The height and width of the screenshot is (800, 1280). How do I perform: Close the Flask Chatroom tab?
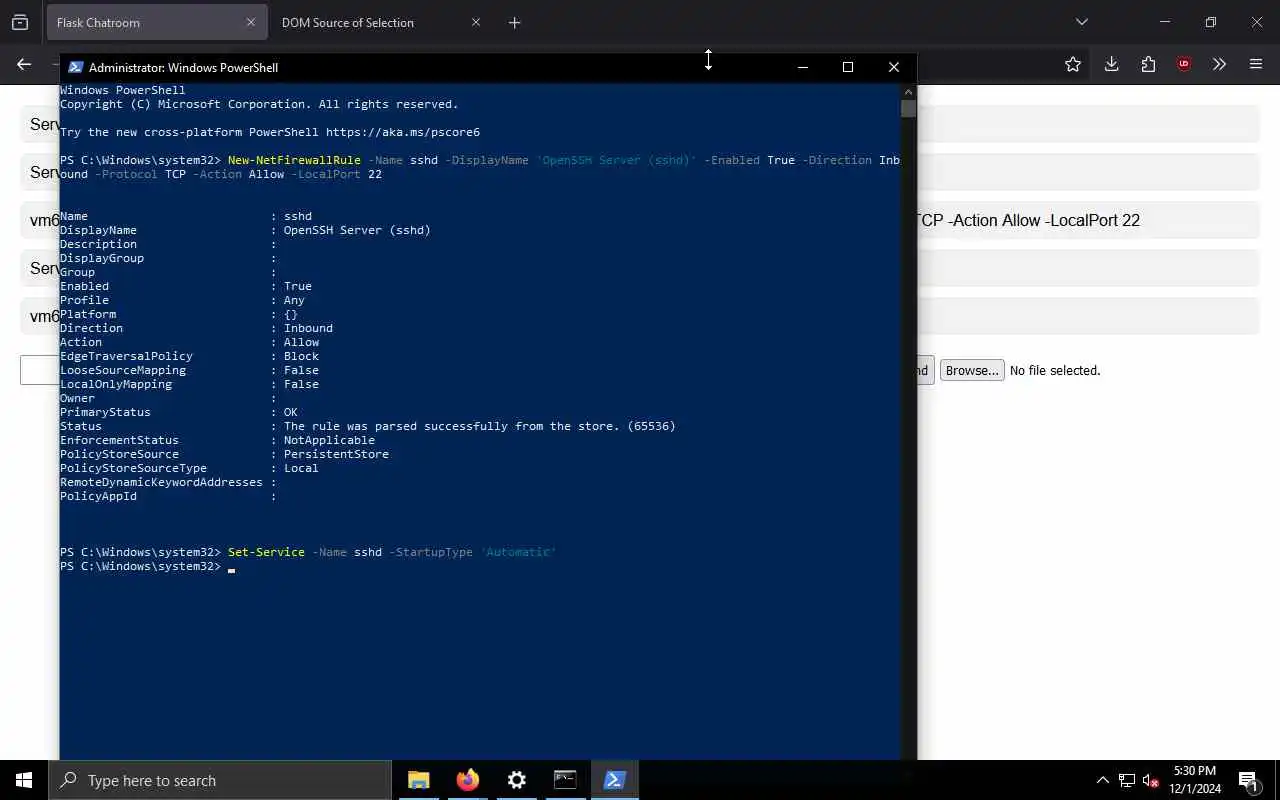pos(251,22)
